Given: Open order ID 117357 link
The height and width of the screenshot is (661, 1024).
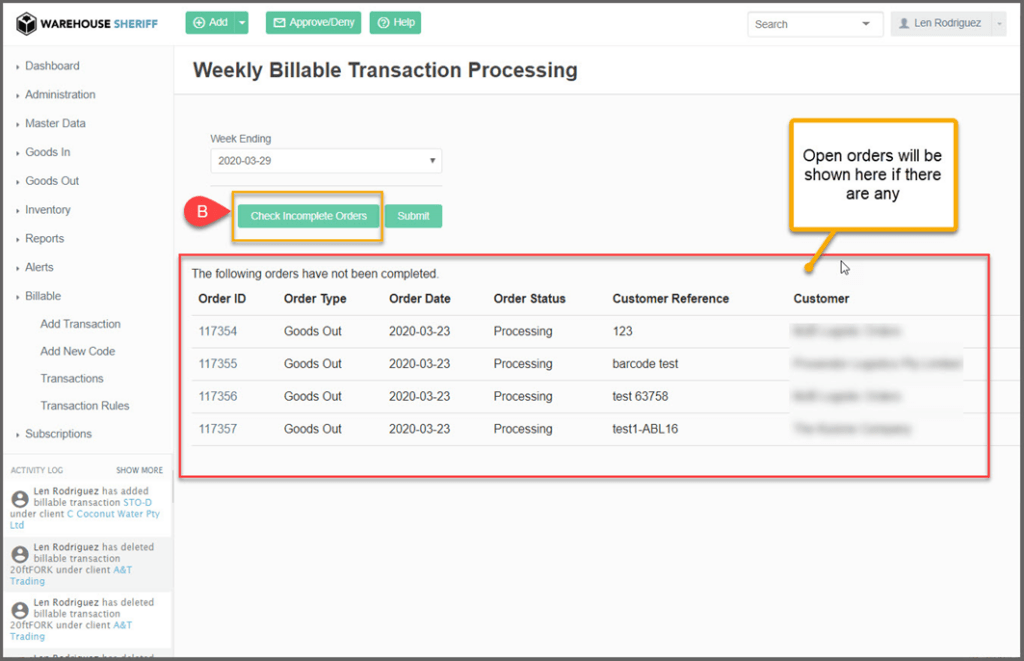Looking at the screenshot, I should [x=218, y=429].
